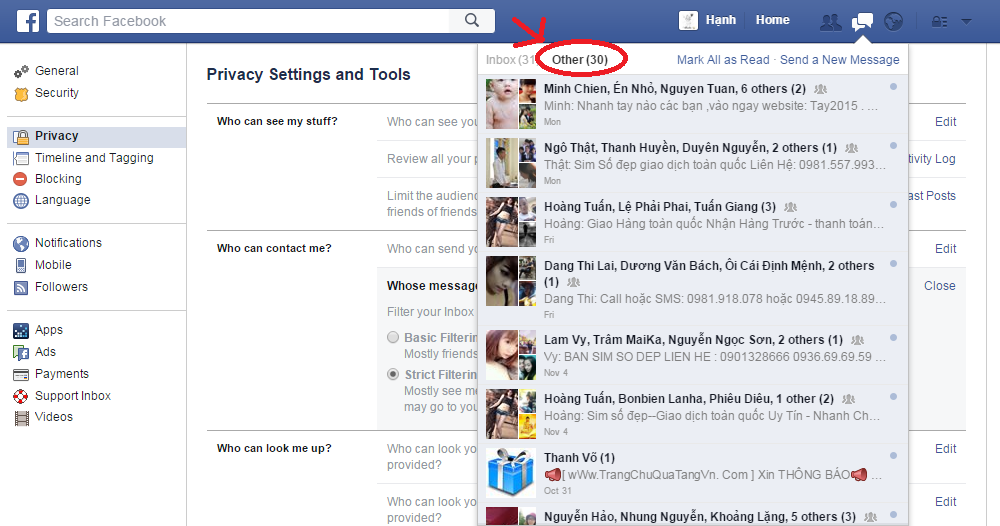Viewport: 1000px width, 526px height.
Task: Open the privacy shortcuts lock icon
Action: 939,22
